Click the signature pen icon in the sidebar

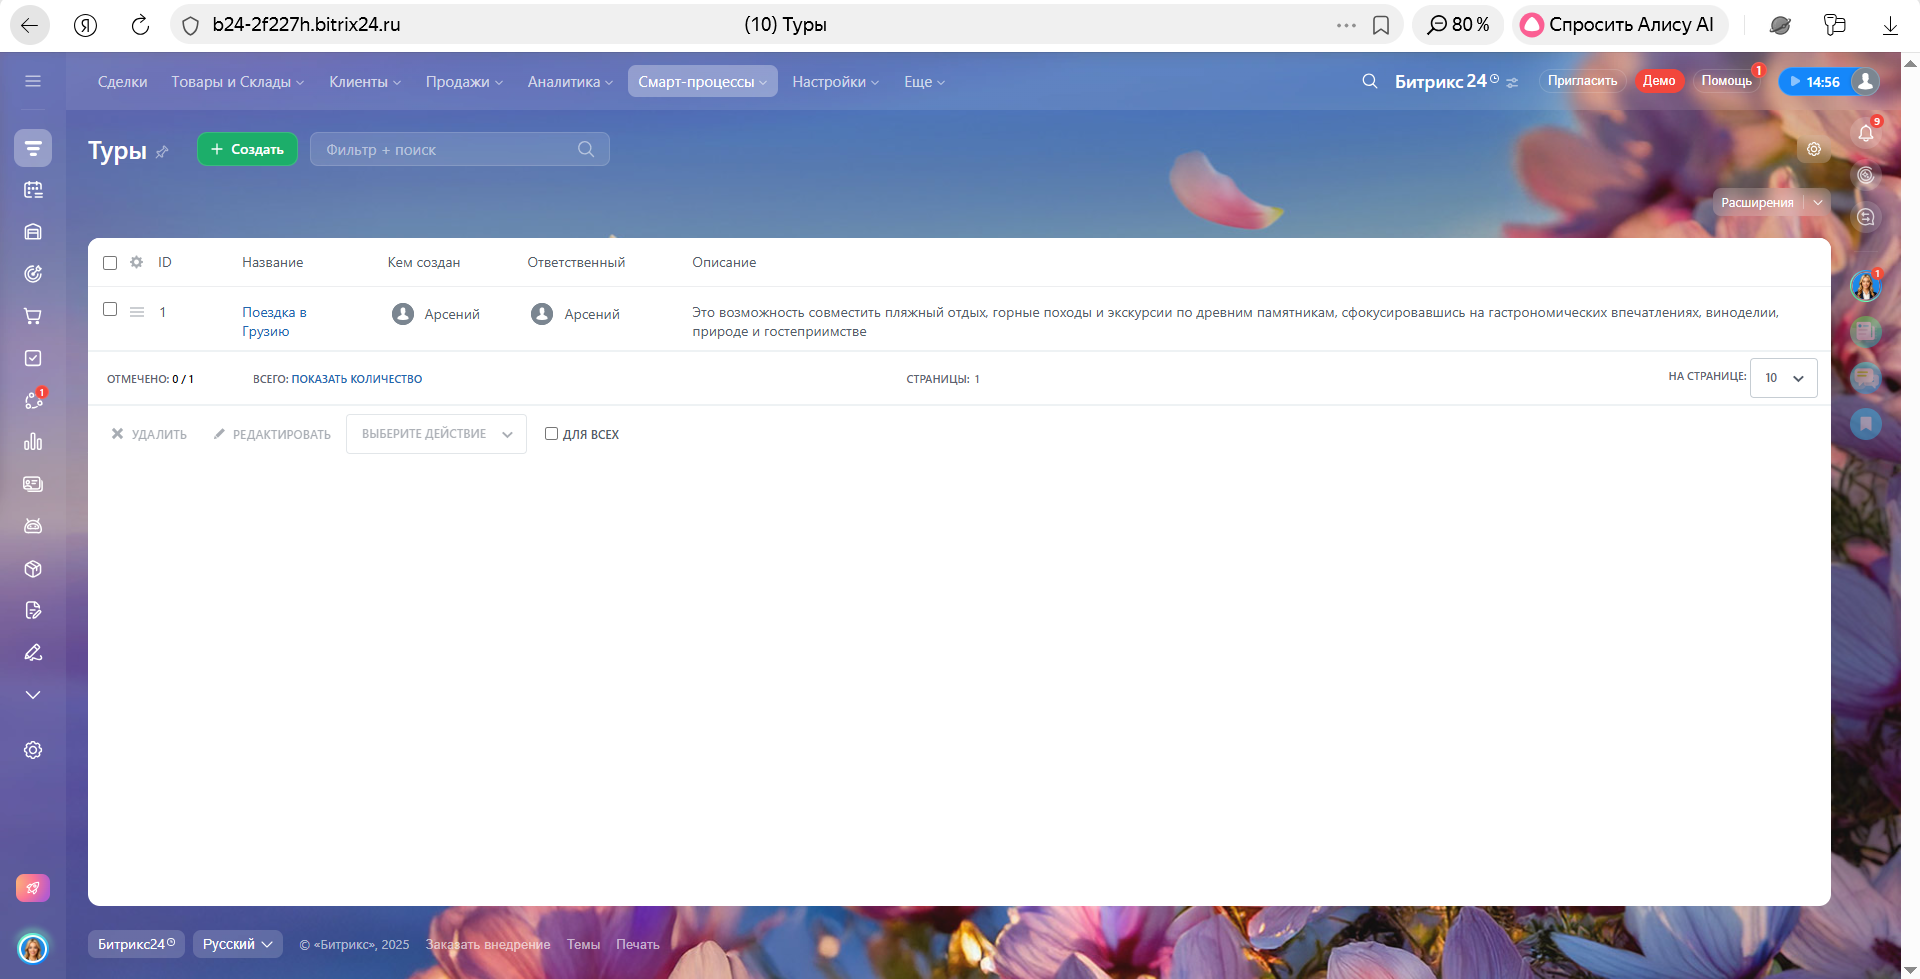(33, 653)
